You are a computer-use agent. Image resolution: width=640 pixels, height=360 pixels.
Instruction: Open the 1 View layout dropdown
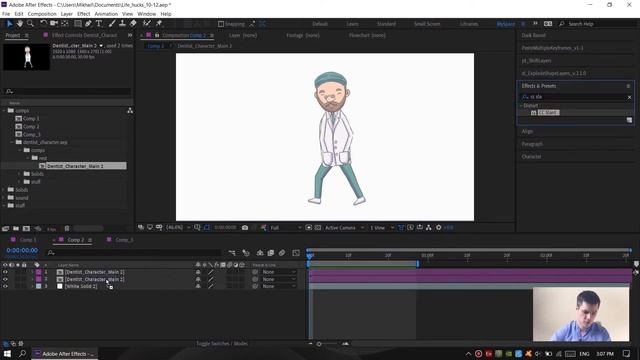(382, 227)
